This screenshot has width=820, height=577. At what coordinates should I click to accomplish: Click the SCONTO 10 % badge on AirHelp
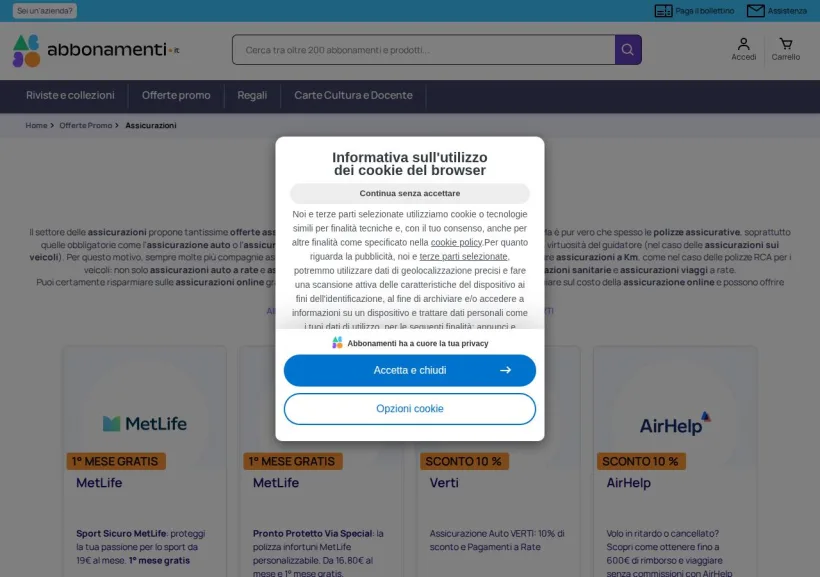pyautogui.click(x=641, y=461)
